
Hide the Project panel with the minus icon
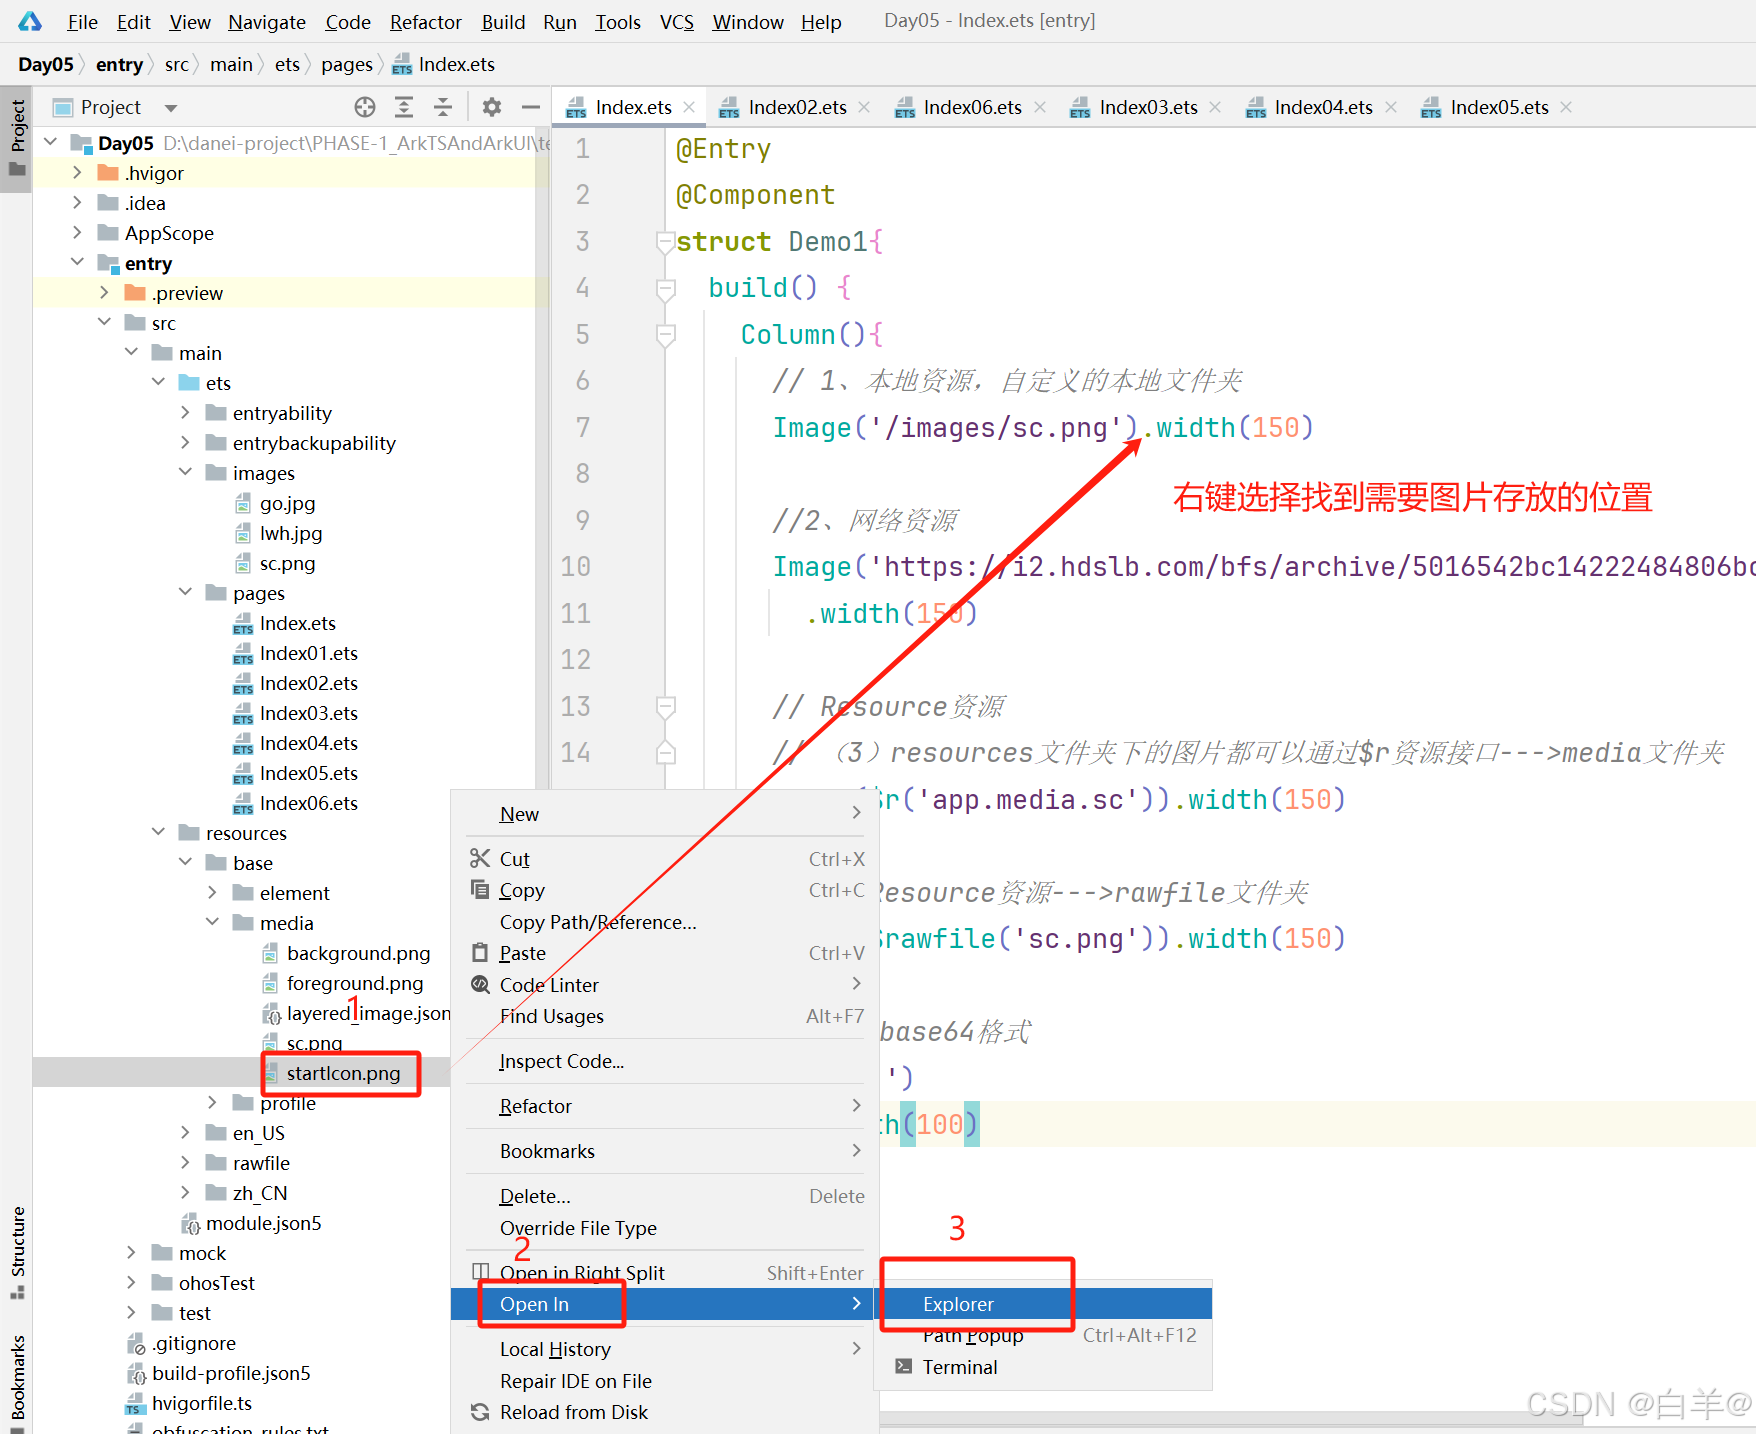531,107
